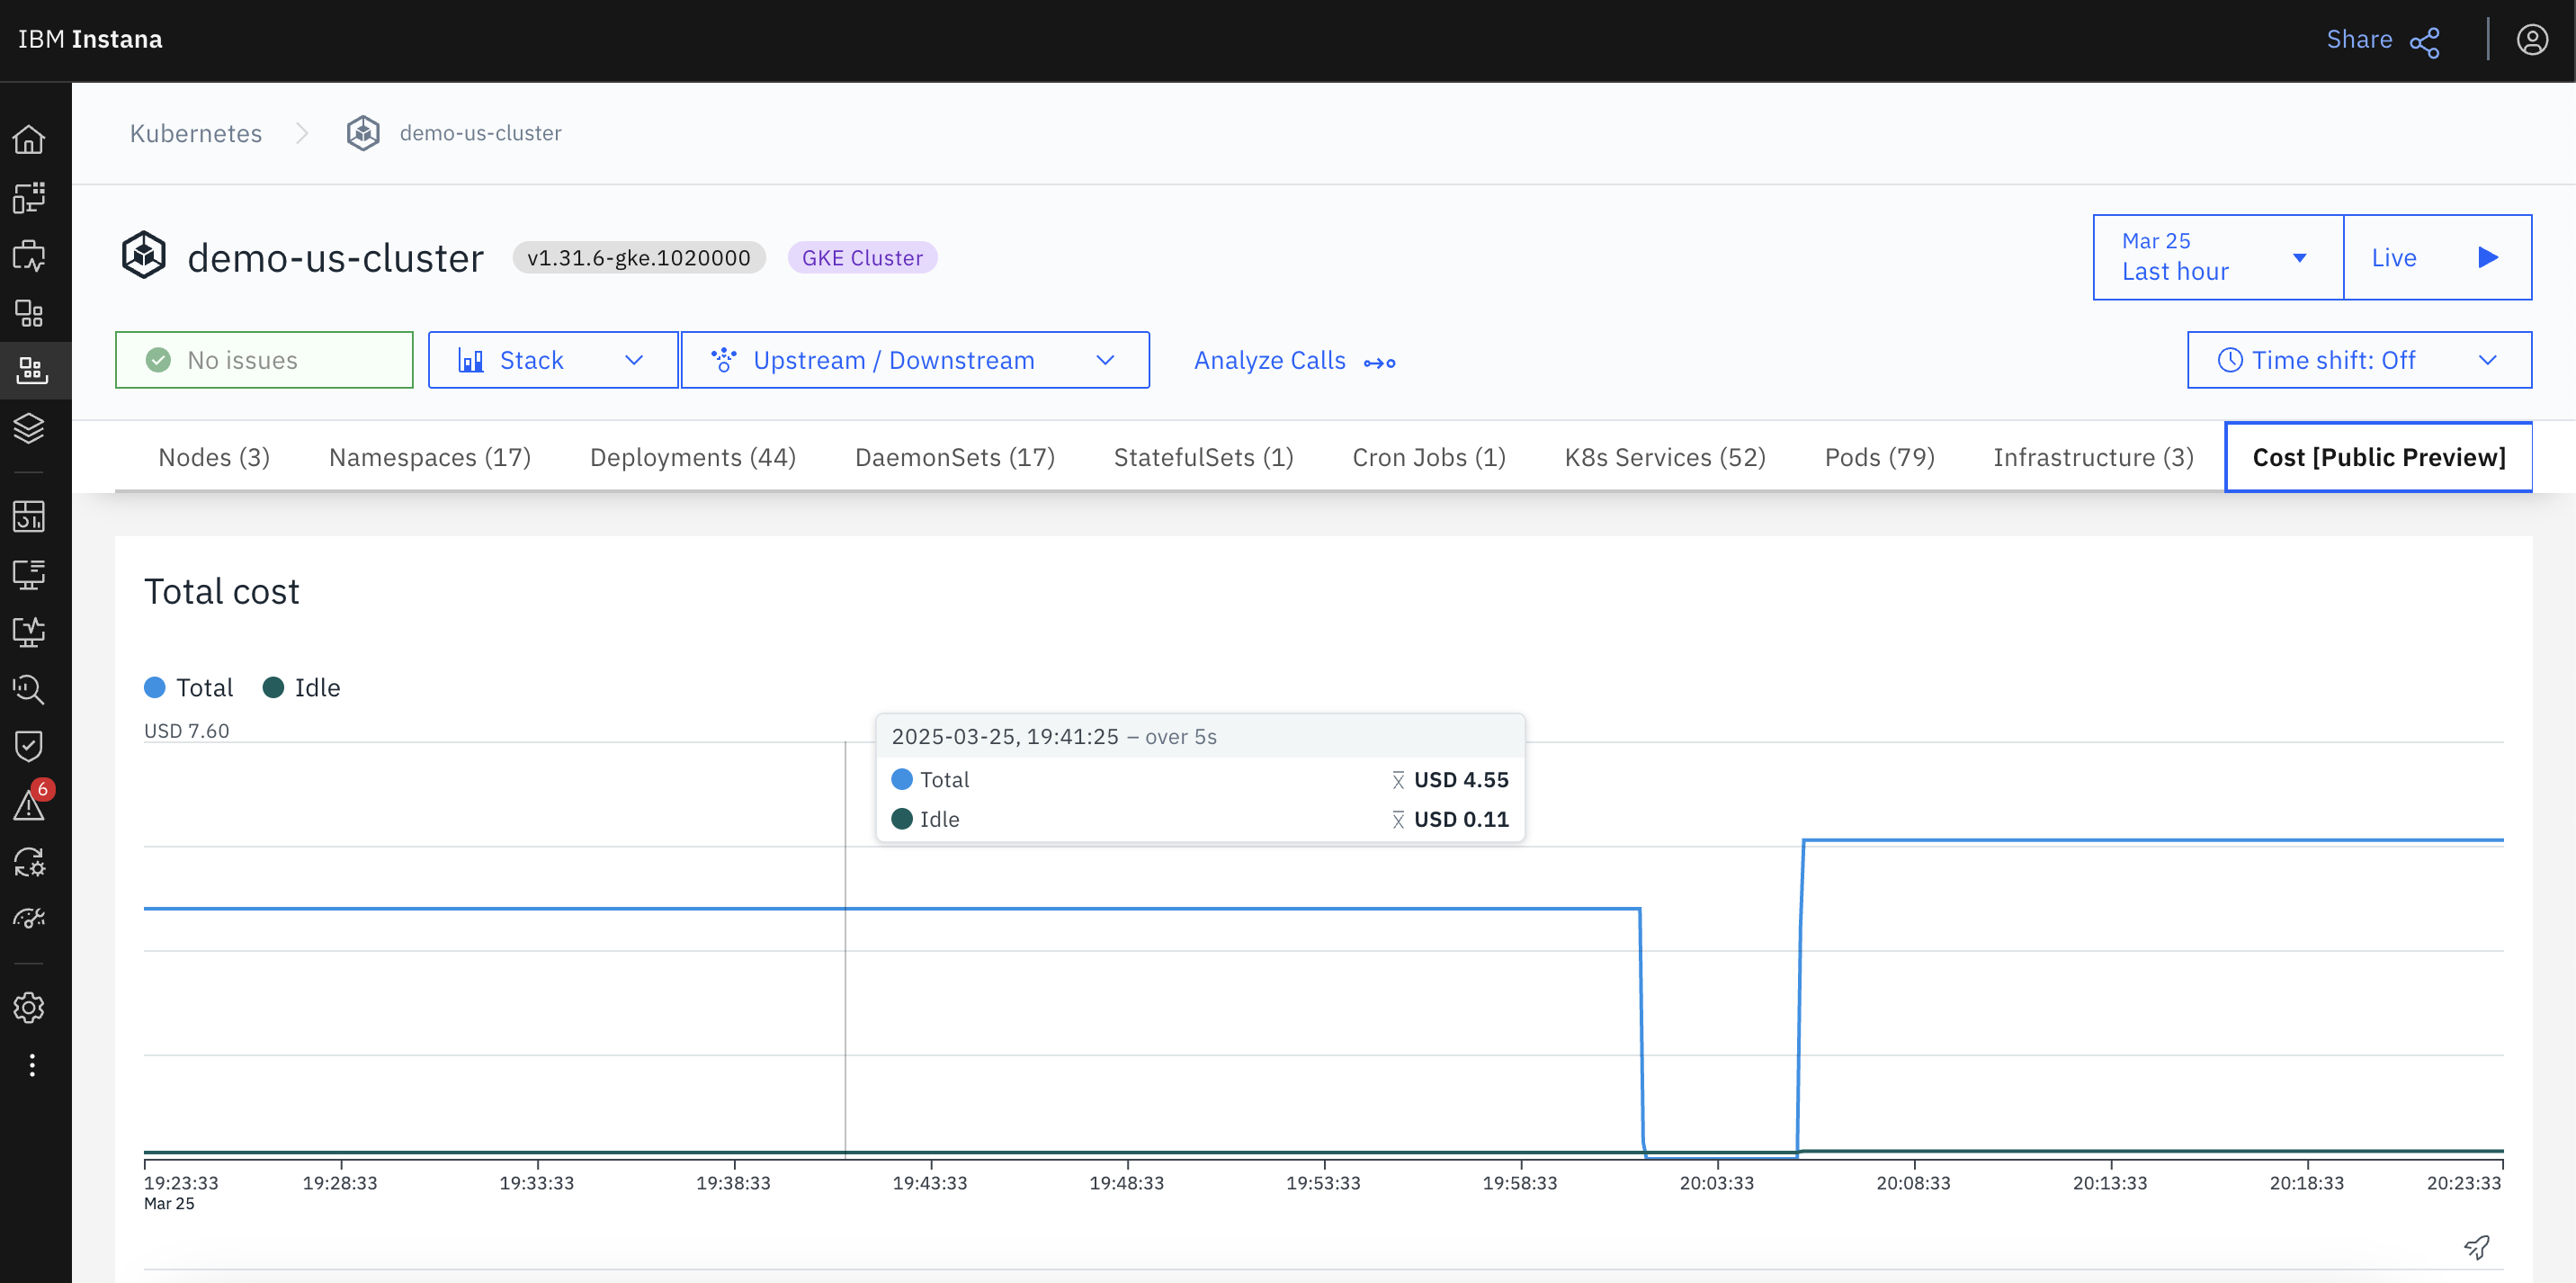Open Automation settings in the sidebar
The width and height of the screenshot is (2576, 1283).
[x=30, y=863]
